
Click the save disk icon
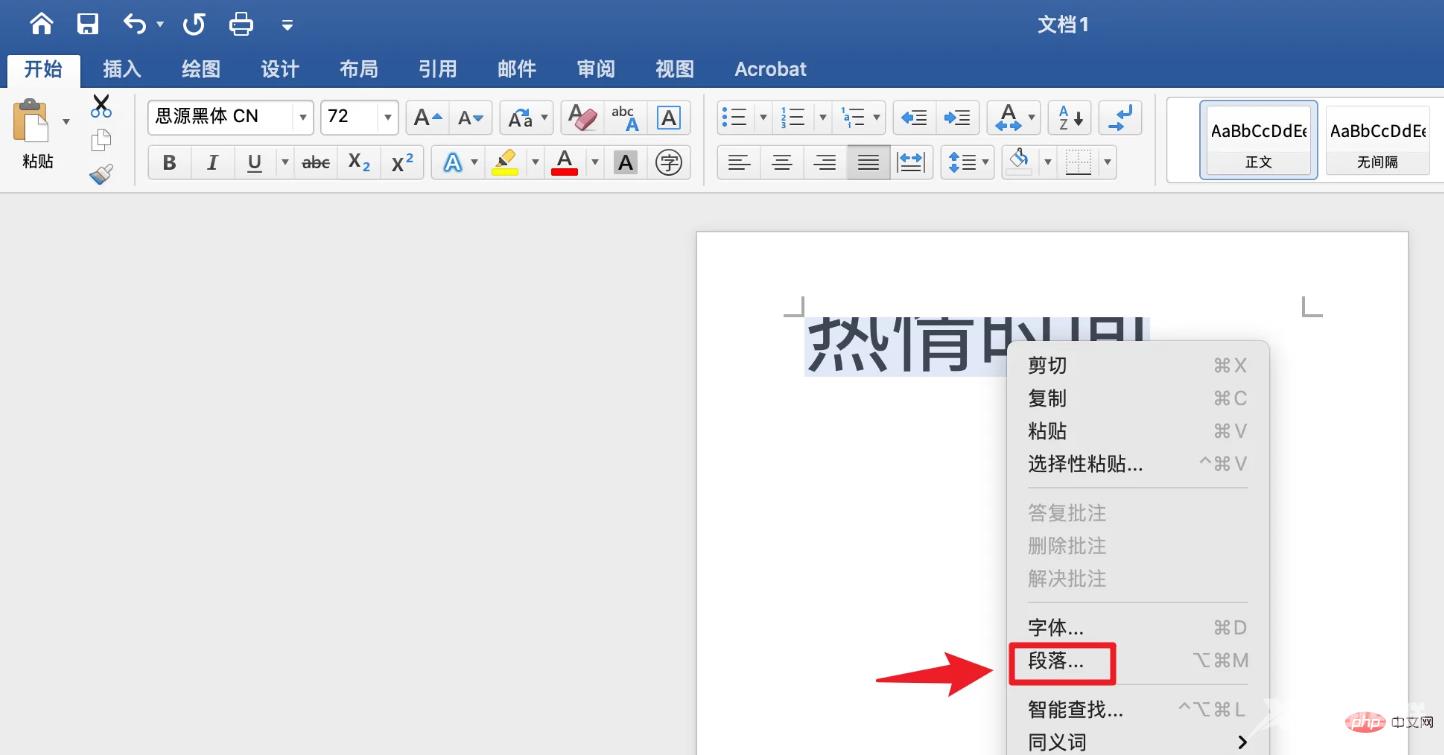tap(88, 24)
